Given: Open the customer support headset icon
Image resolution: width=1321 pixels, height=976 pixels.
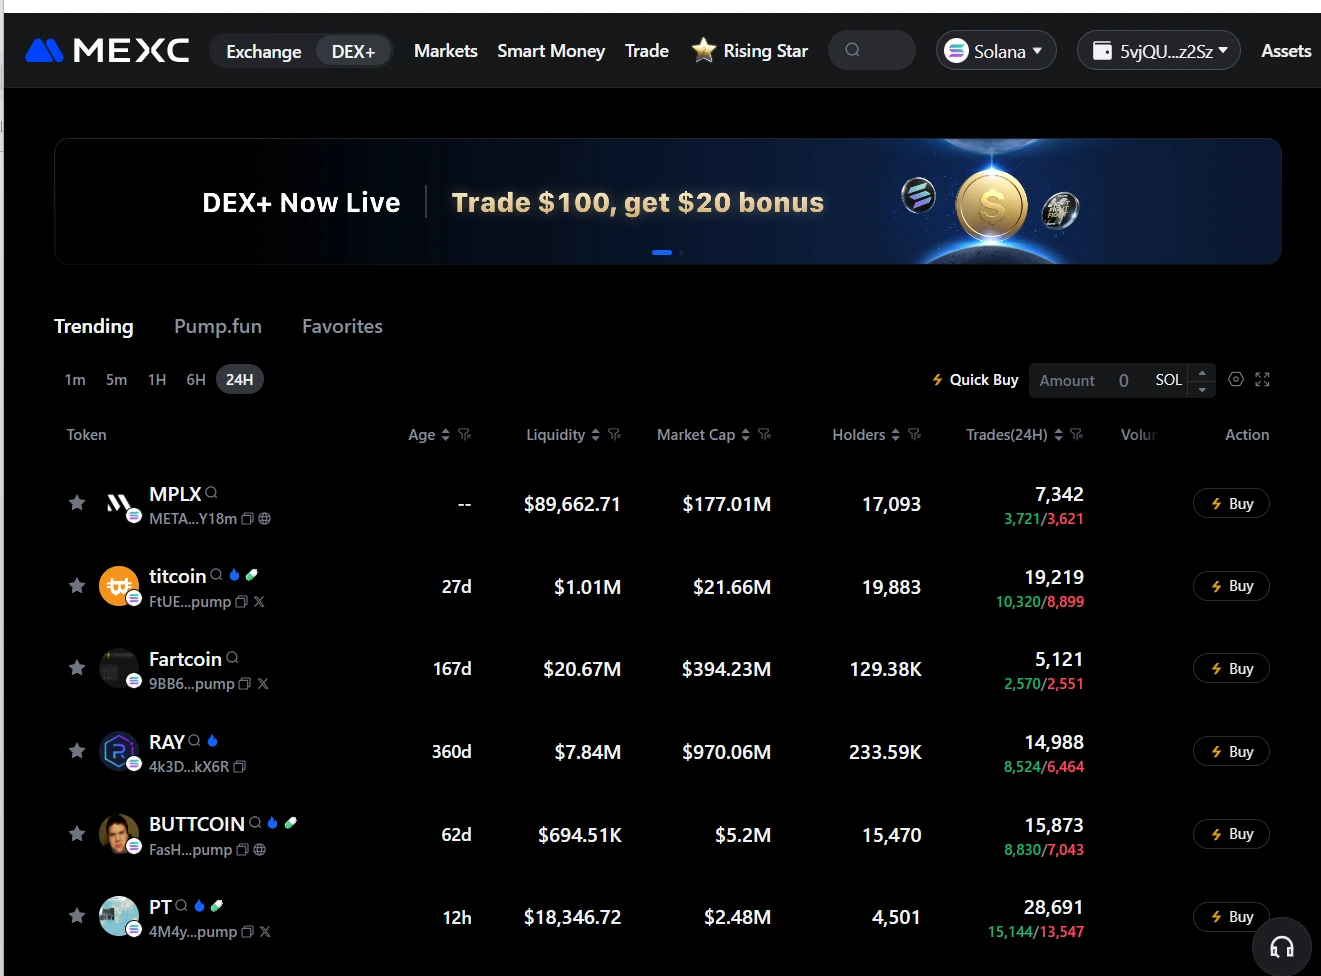Looking at the screenshot, I should (x=1281, y=946).
